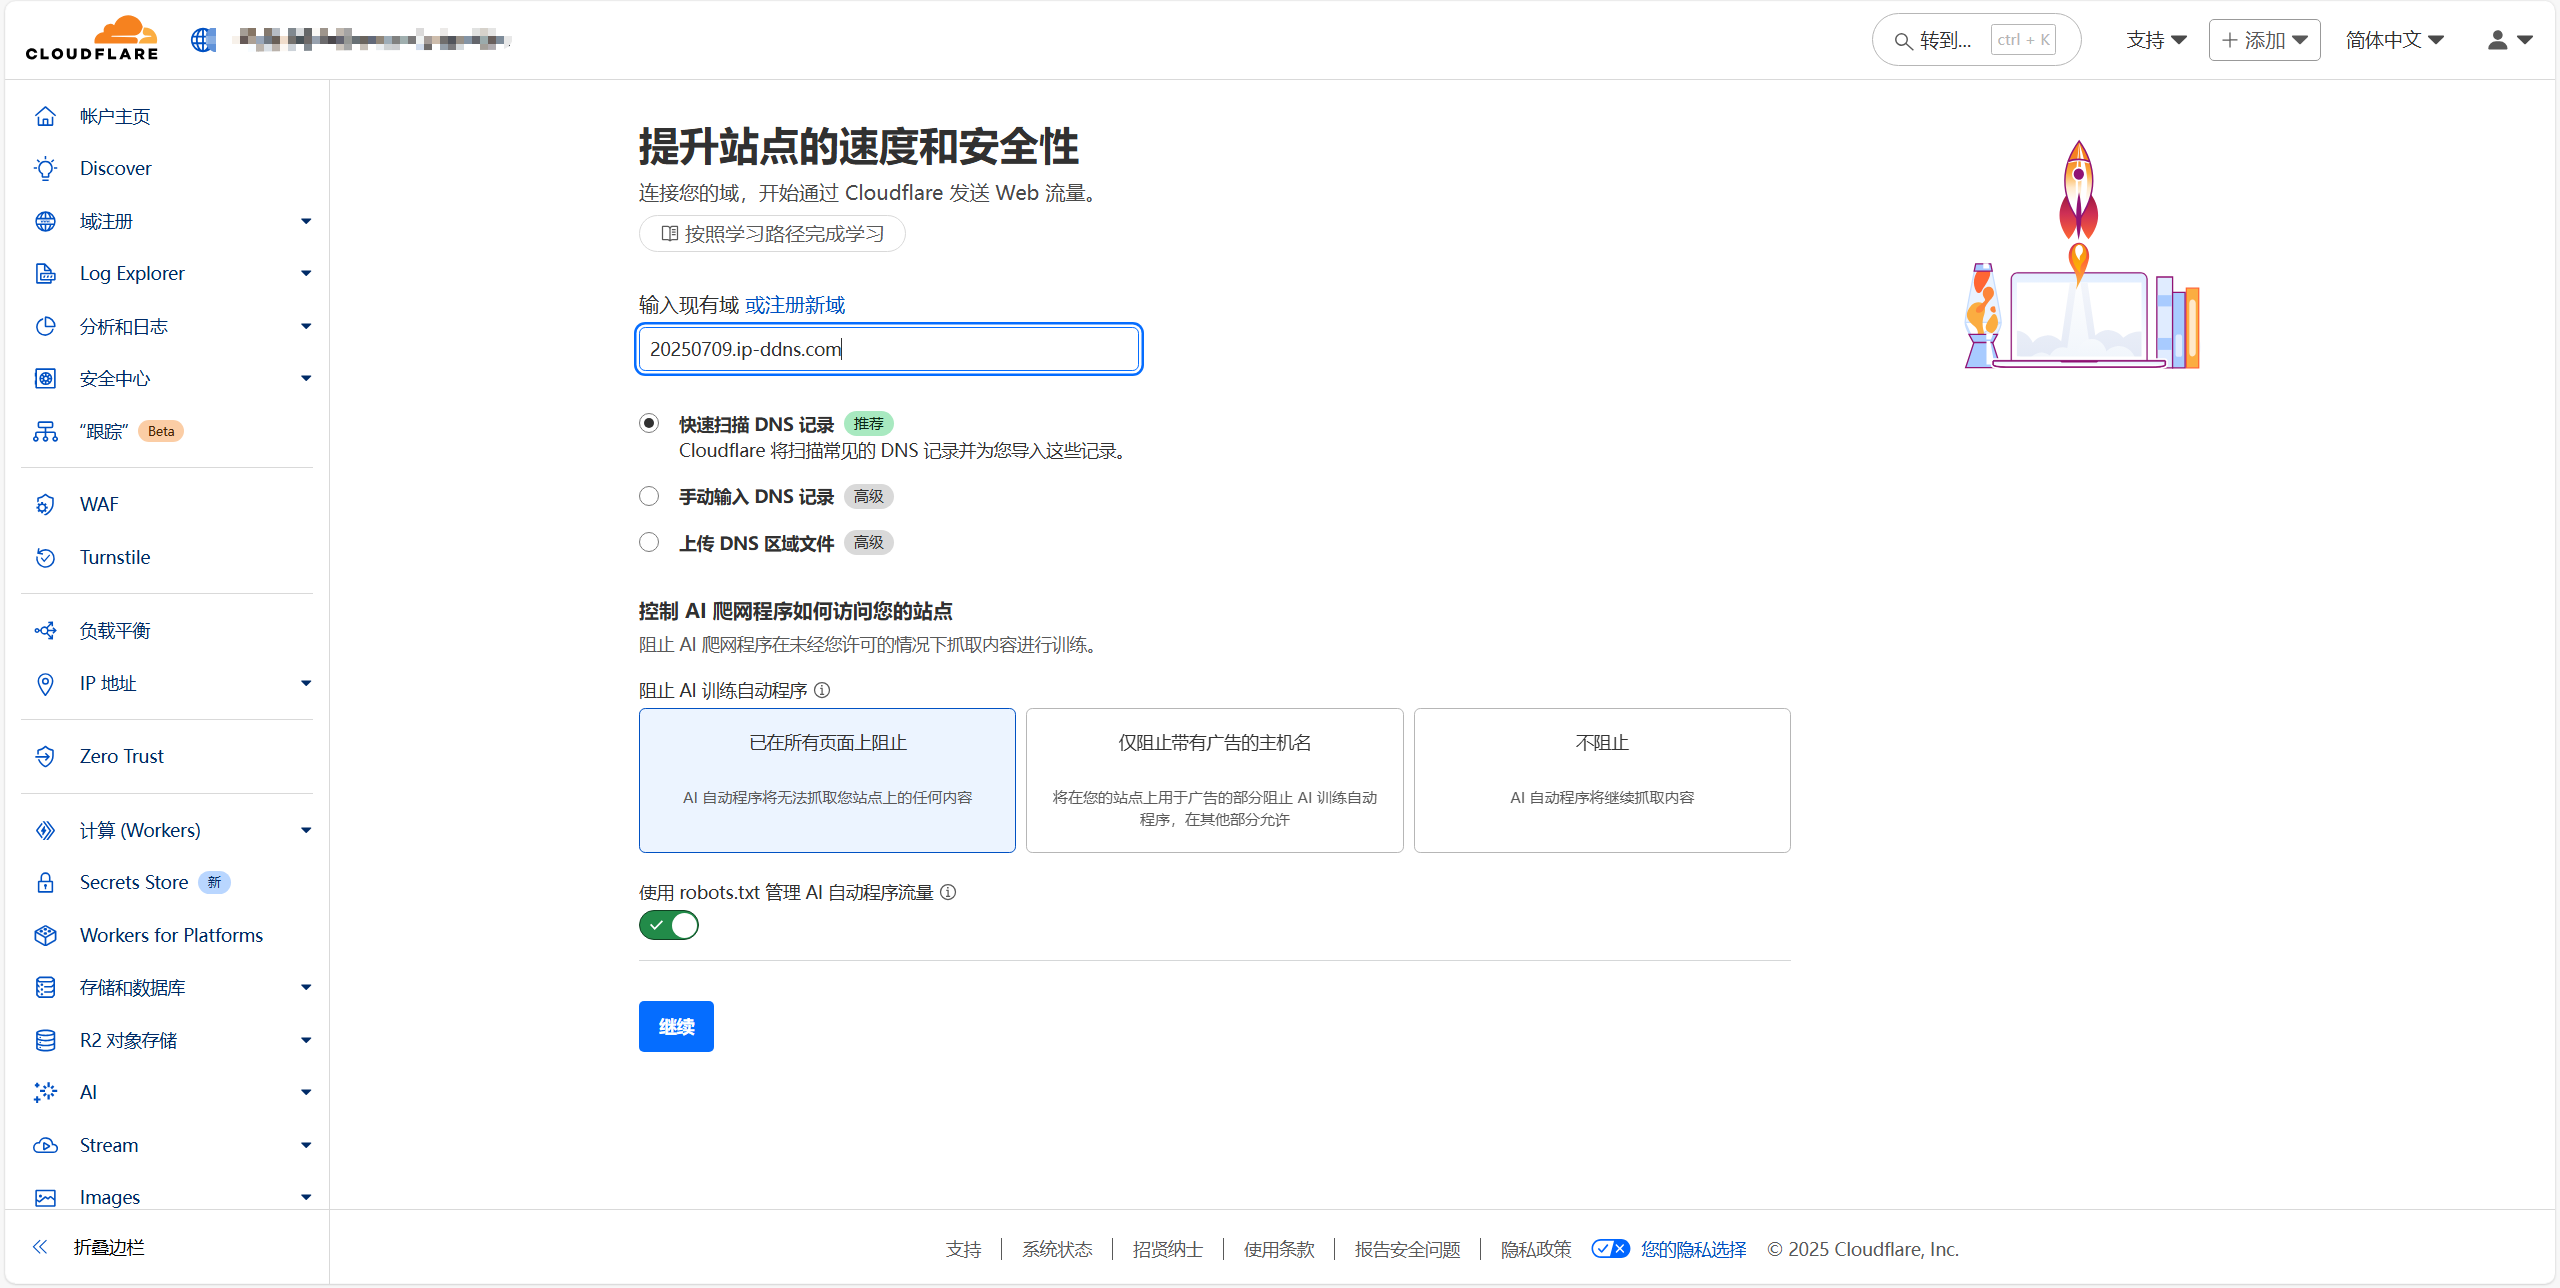This screenshot has height=1288, width=2560.
Task: Open the user profile icon menu
Action: coord(2510,40)
